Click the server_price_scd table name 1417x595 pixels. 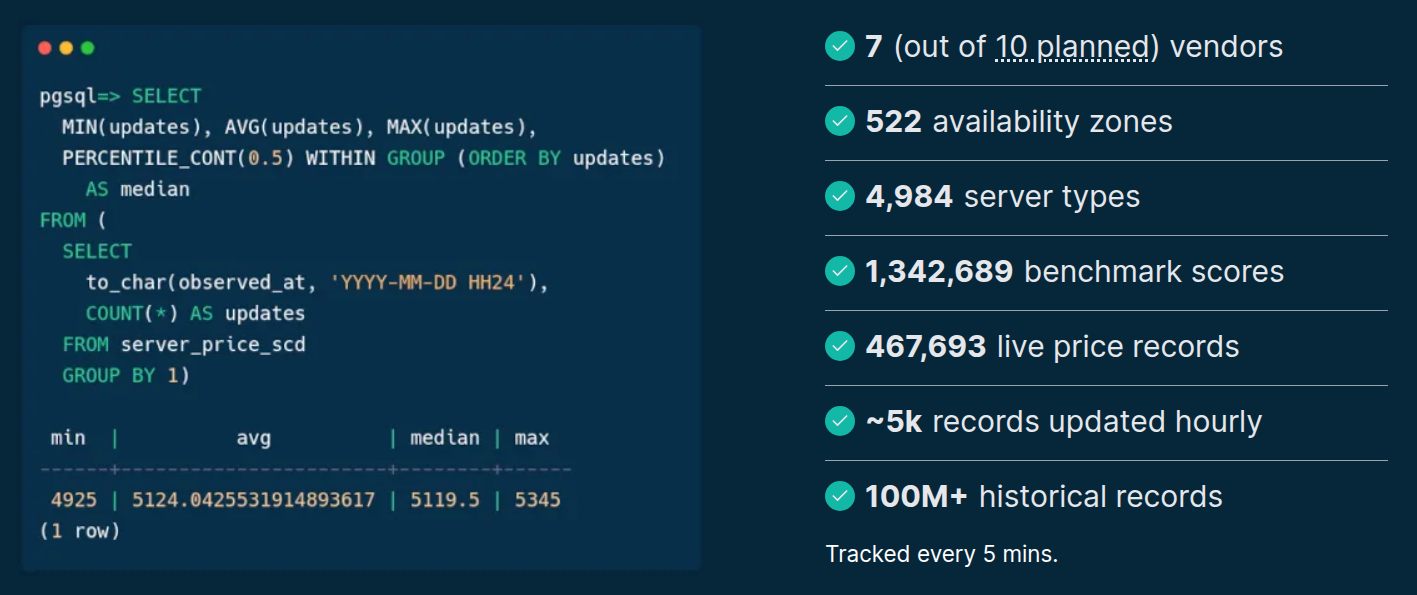pyautogui.click(x=212, y=345)
